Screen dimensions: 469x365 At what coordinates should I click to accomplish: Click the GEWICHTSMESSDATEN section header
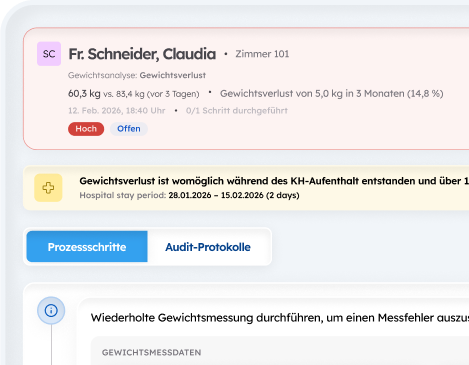pyautogui.click(x=152, y=353)
